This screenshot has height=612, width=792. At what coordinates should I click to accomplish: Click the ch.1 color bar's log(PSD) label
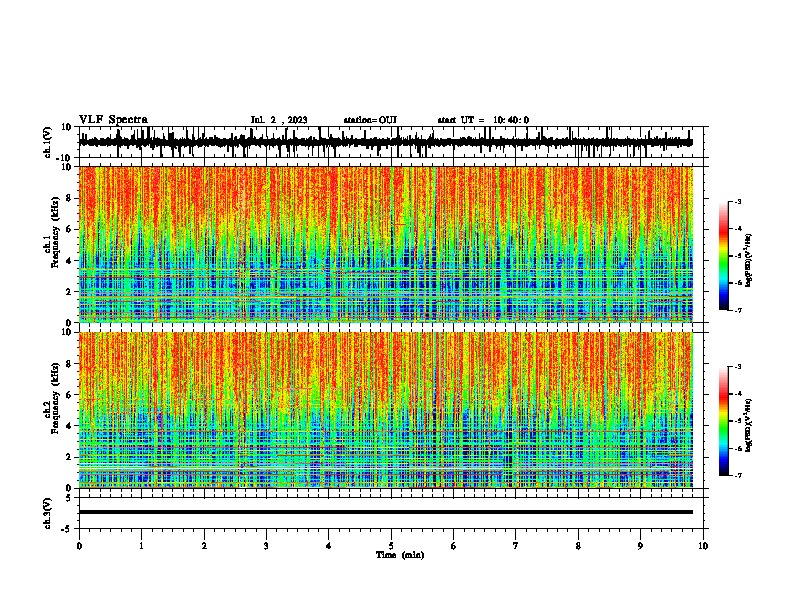(749, 261)
